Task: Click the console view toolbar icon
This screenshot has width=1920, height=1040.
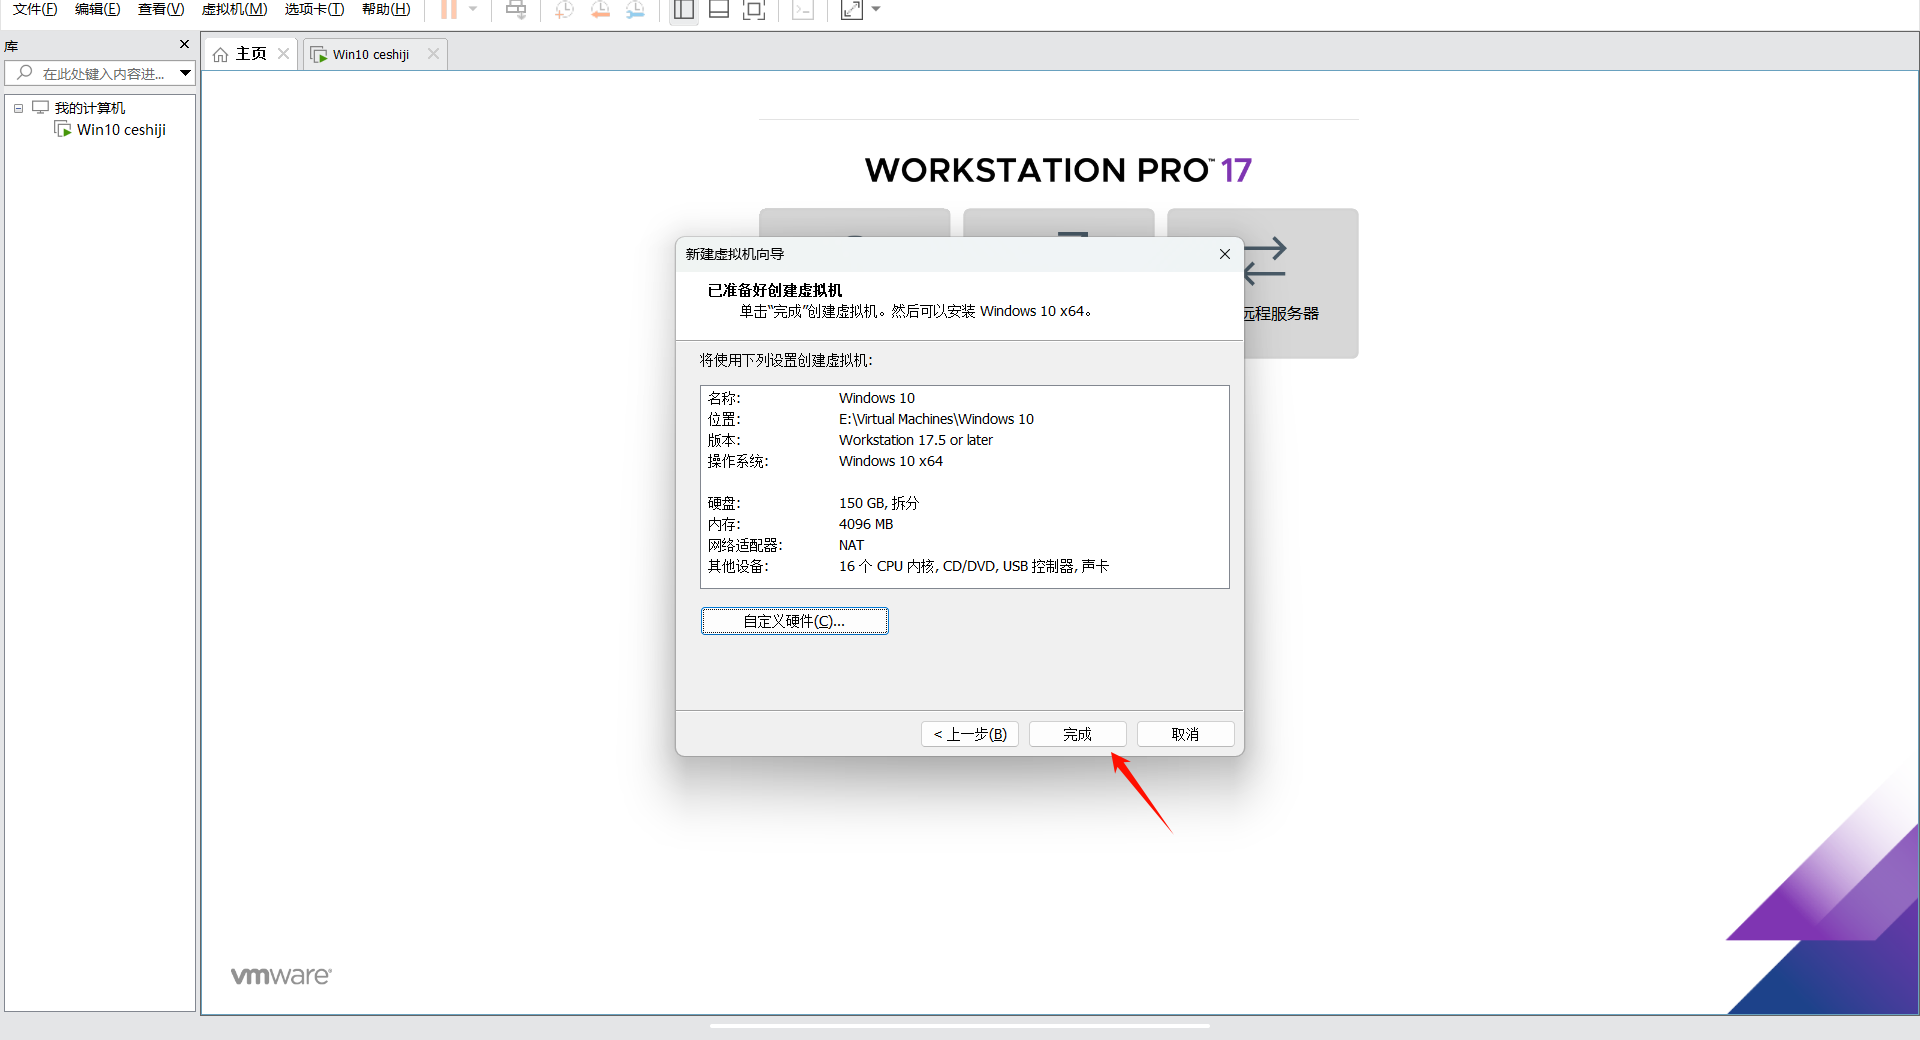Action: pos(803,10)
